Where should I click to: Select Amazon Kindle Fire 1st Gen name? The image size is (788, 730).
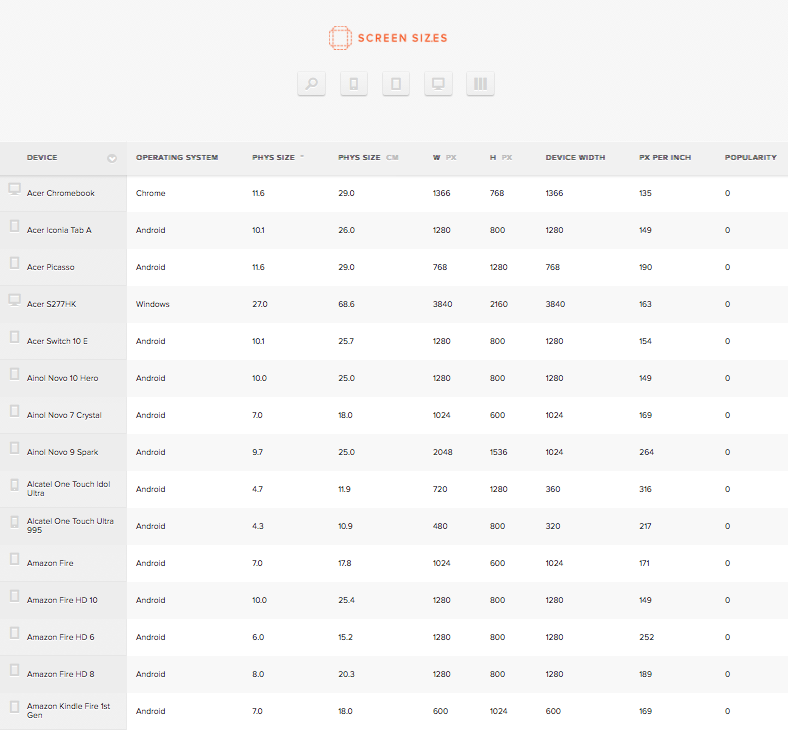coord(68,710)
